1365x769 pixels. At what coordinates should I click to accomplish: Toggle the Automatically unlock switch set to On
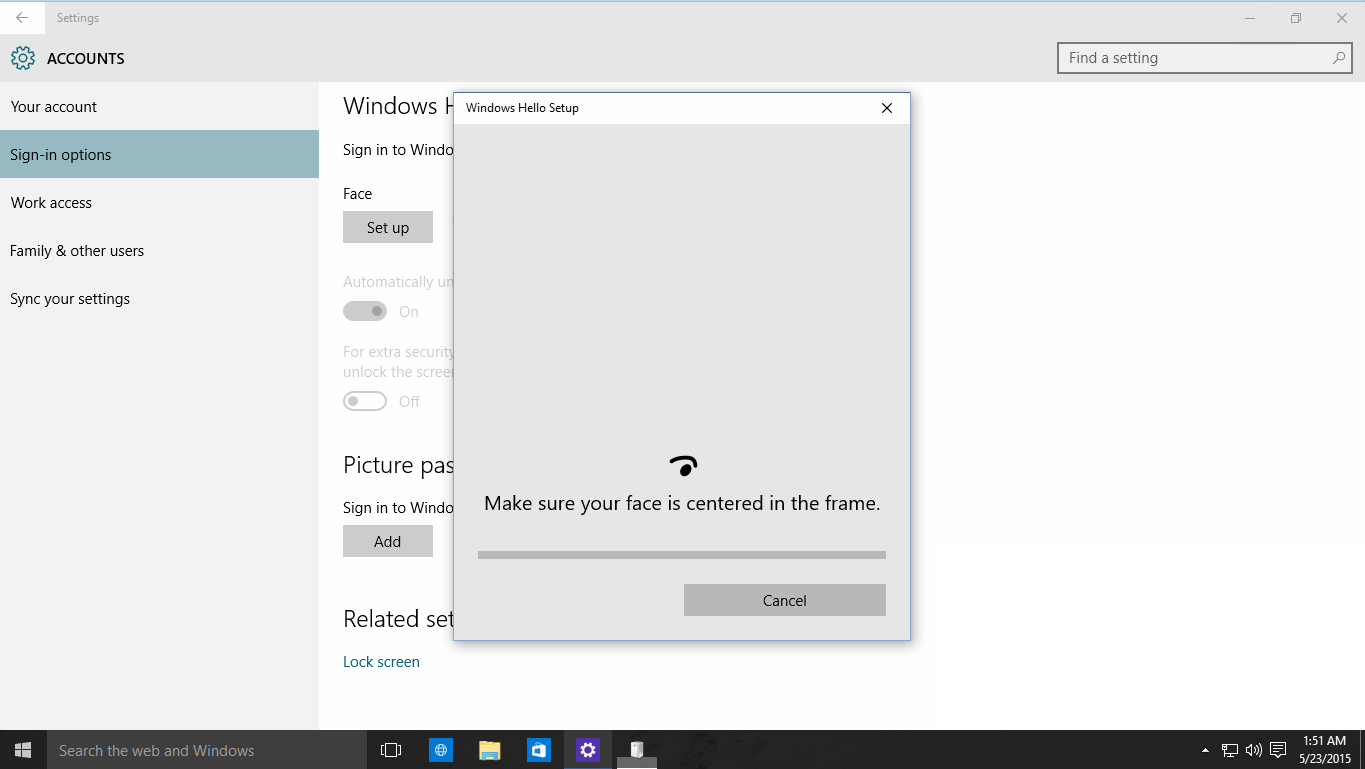(x=365, y=311)
